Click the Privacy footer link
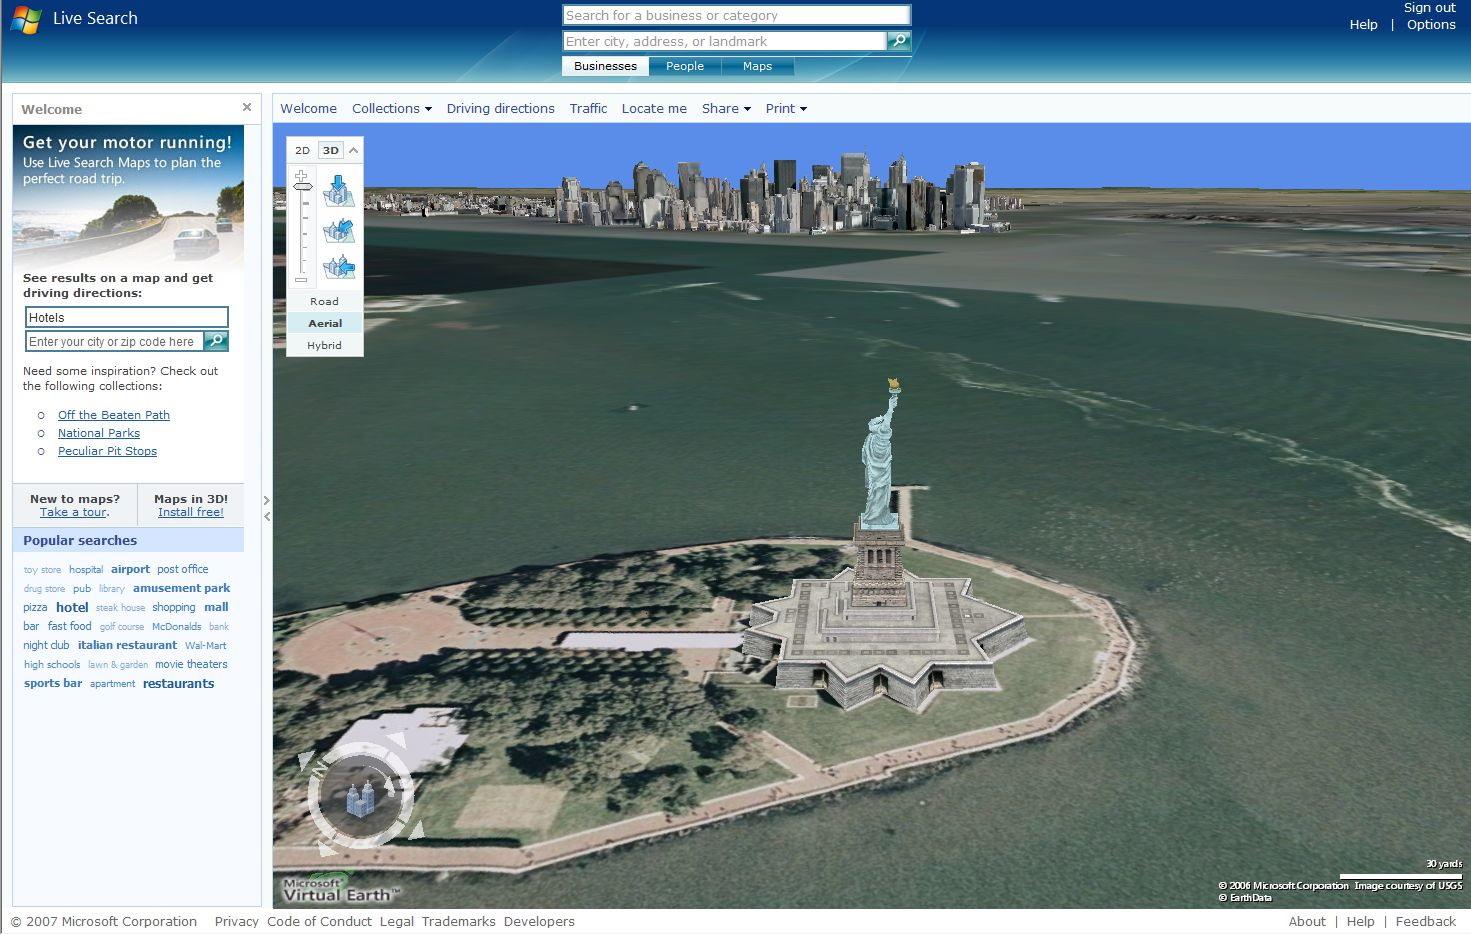 (x=236, y=922)
